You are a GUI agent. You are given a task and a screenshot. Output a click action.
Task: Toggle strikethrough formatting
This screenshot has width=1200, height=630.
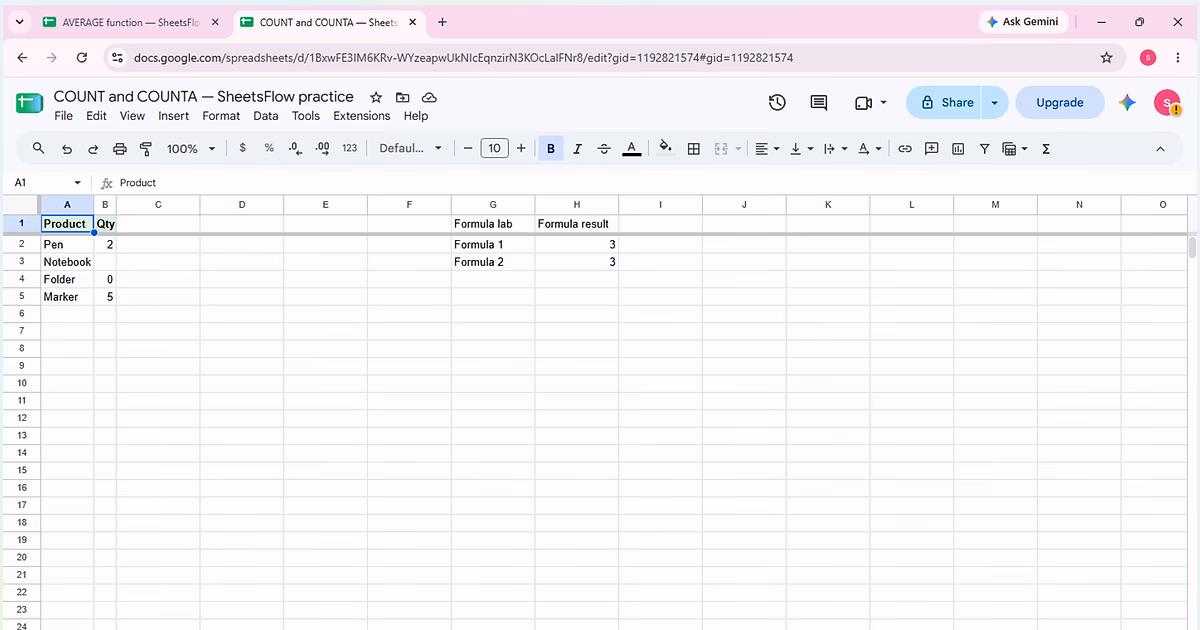603,148
